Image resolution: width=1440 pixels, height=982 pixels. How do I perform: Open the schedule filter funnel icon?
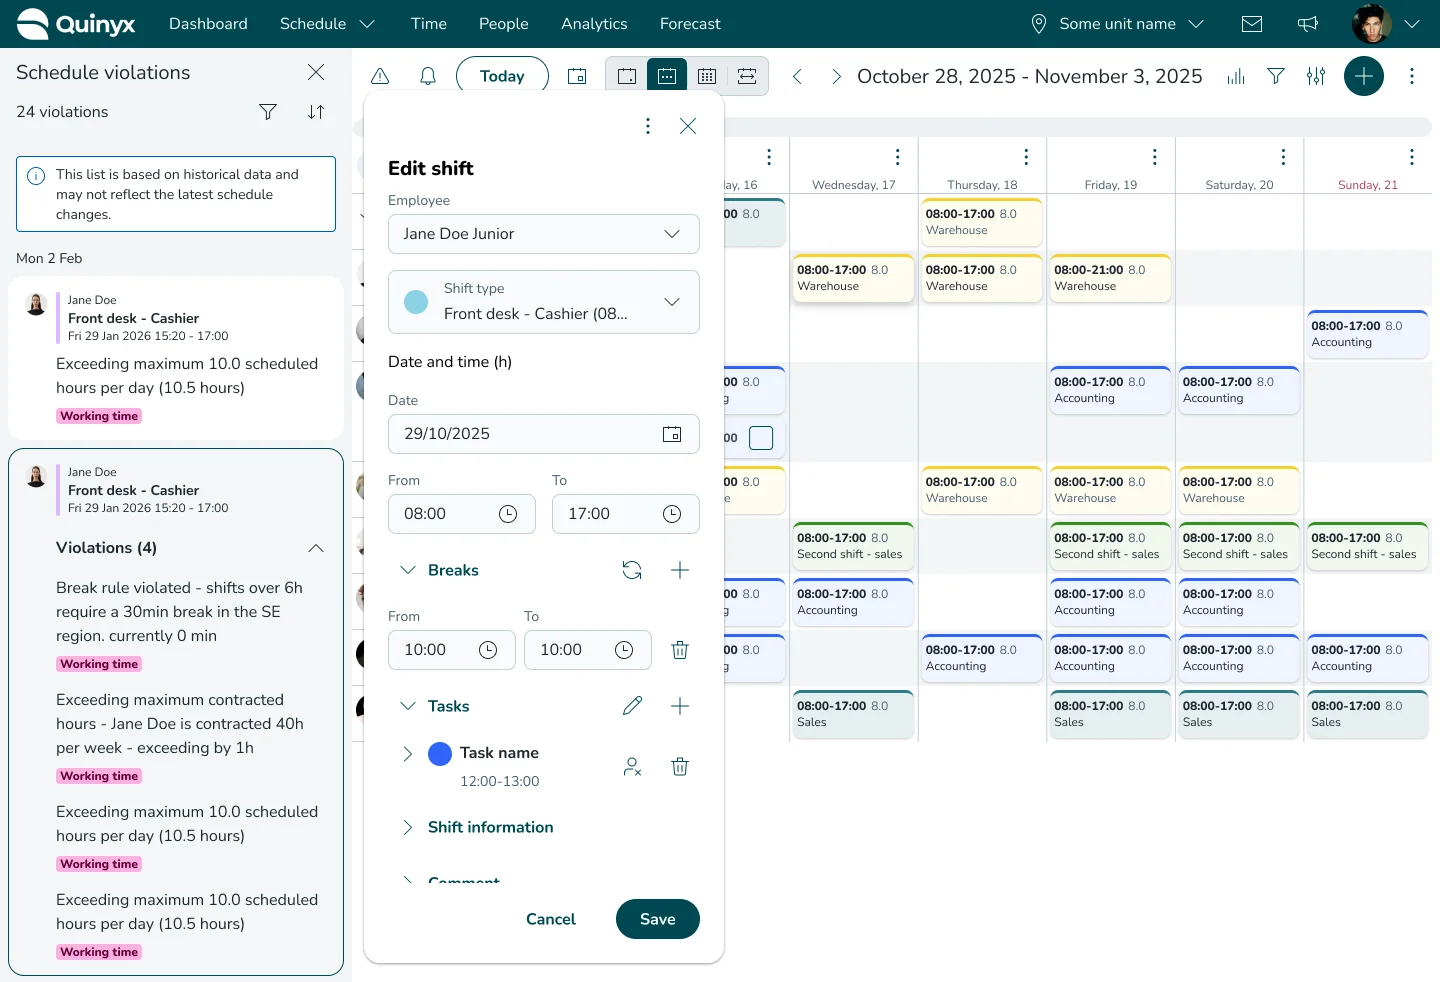click(x=1276, y=76)
